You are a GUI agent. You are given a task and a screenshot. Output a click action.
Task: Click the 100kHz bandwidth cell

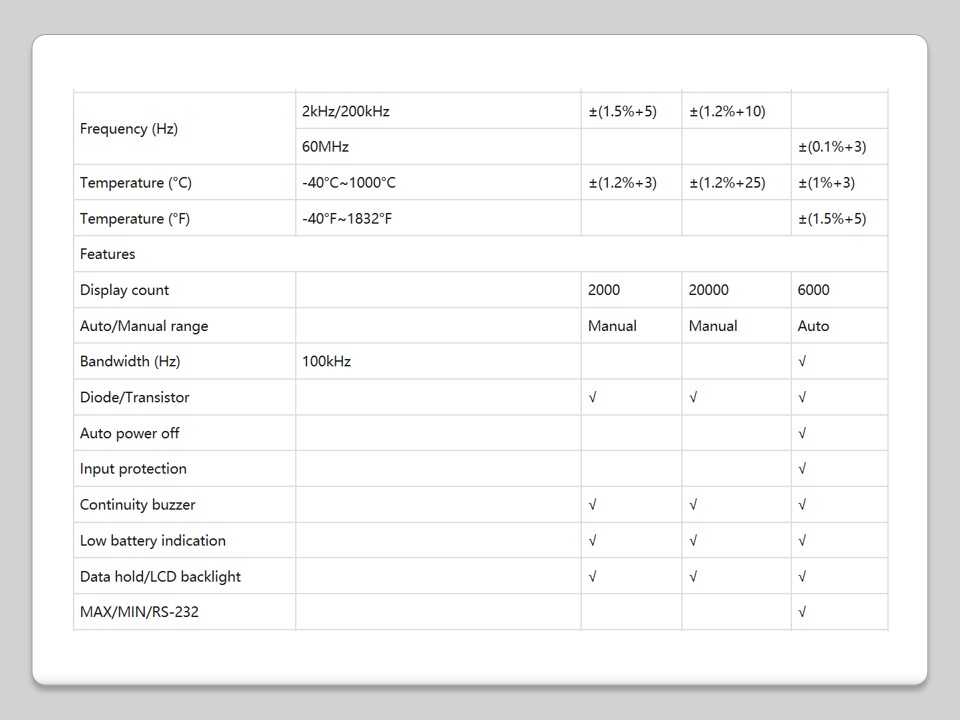click(327, 362)
